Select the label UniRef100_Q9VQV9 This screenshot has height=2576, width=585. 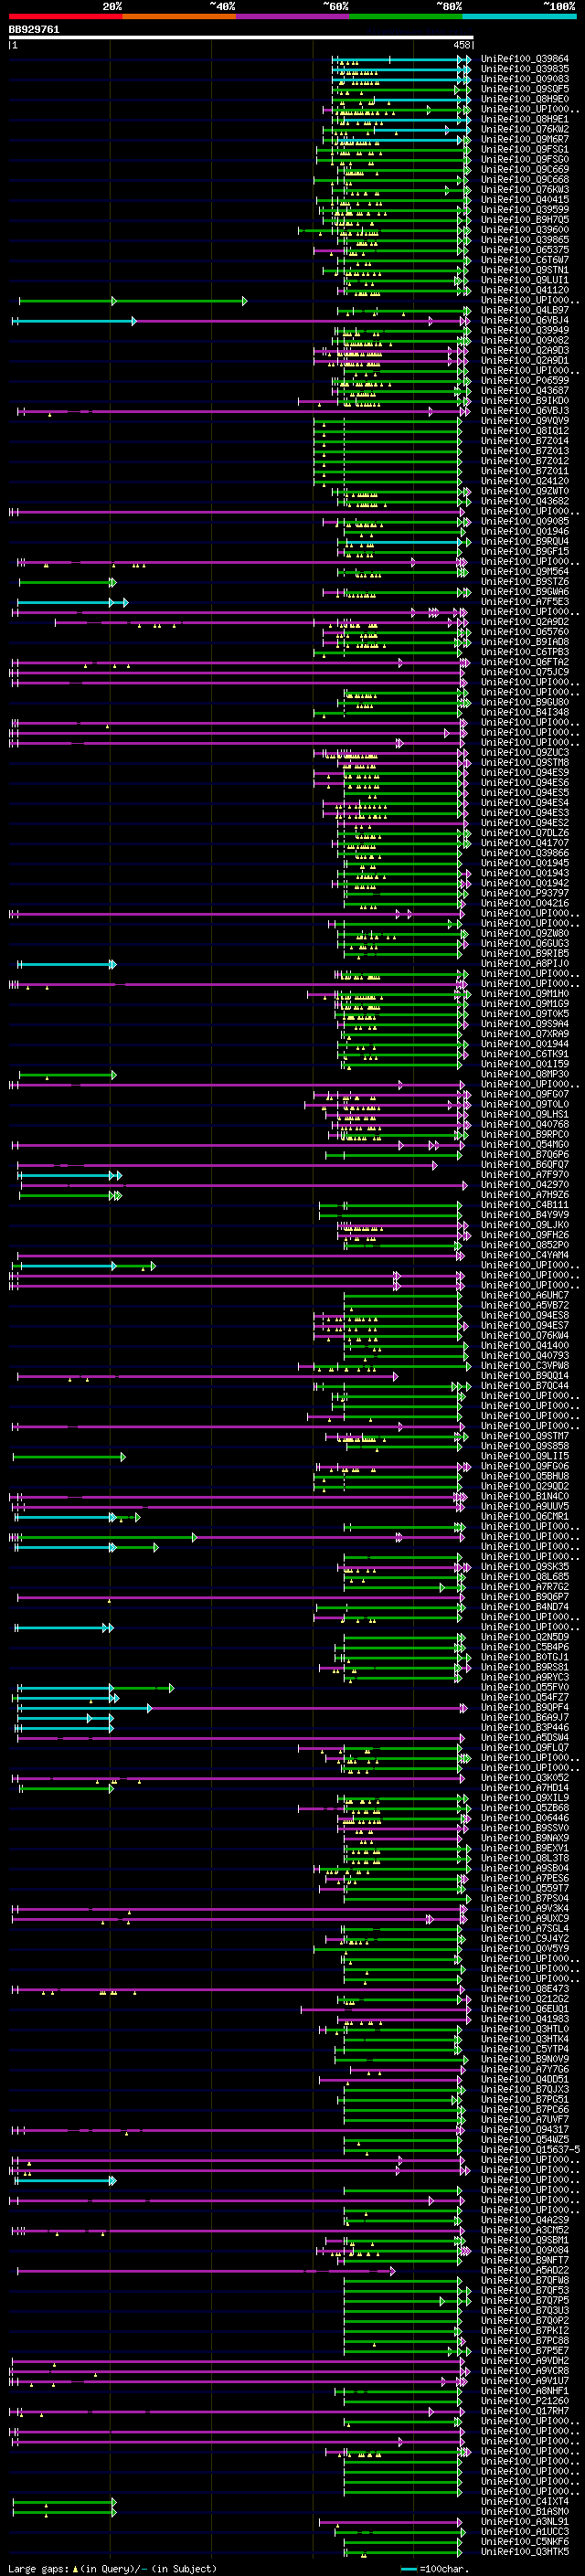pos(525,420)
